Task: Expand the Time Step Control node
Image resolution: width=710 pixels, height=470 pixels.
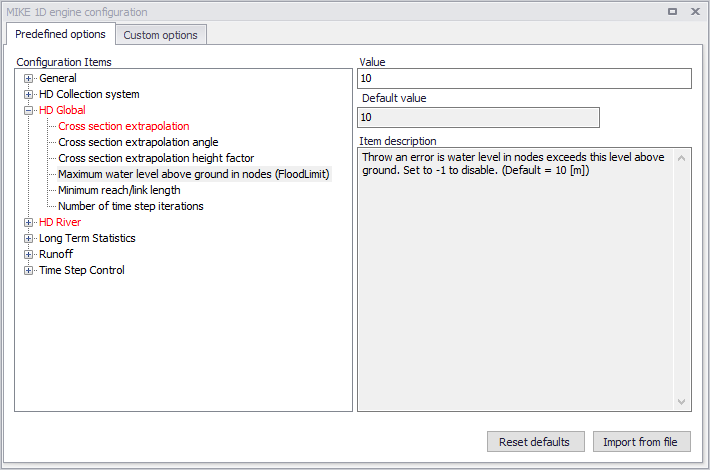Action: pyautogui.click(x=29, y=270)
